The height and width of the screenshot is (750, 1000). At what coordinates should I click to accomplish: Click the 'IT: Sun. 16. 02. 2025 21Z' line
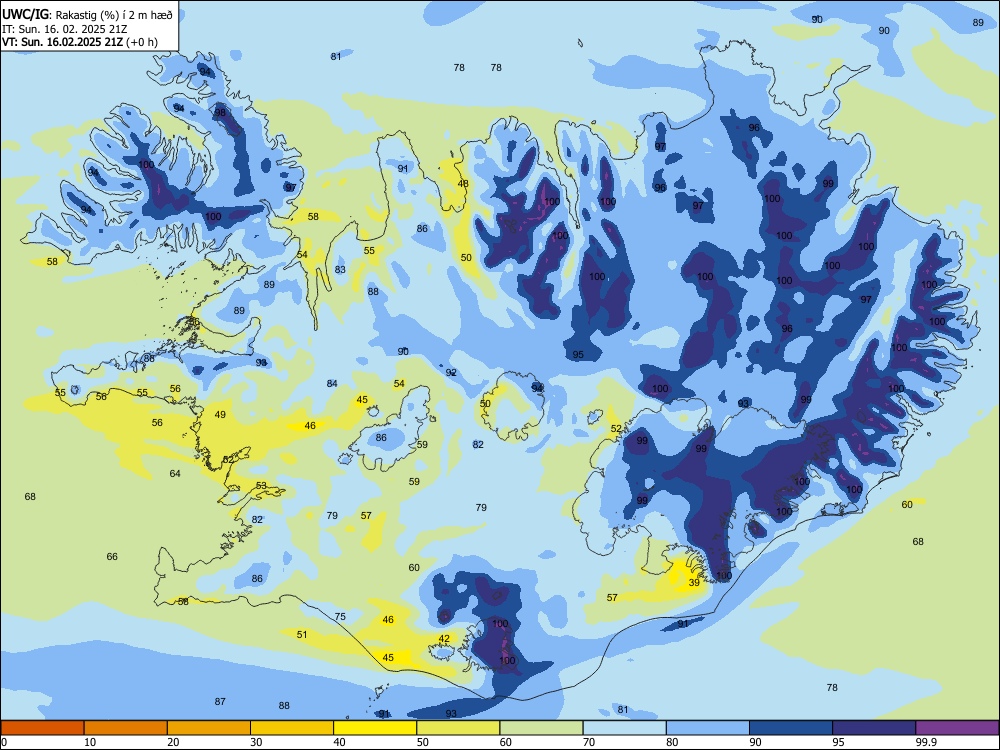[x=64, y=29]
